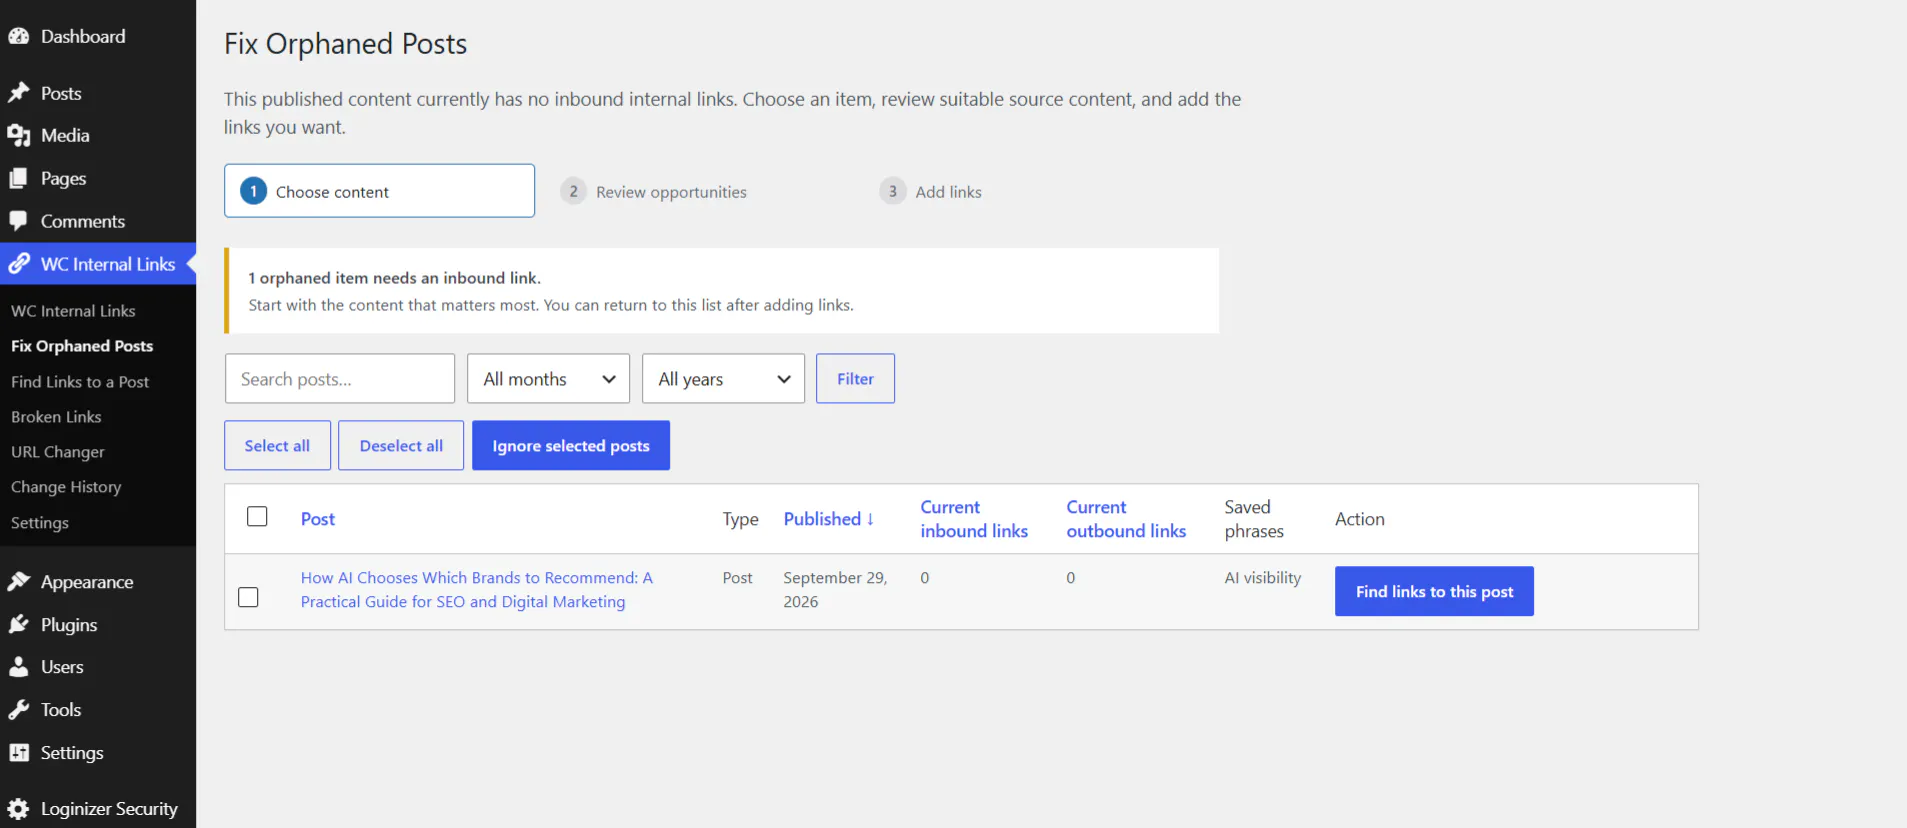Click the AI visibility saved phrase

coord(1263,578)
